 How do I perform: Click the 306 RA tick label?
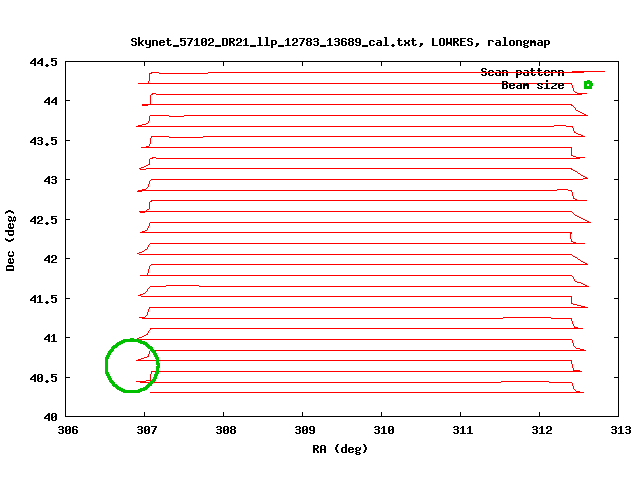pos(68,430)
